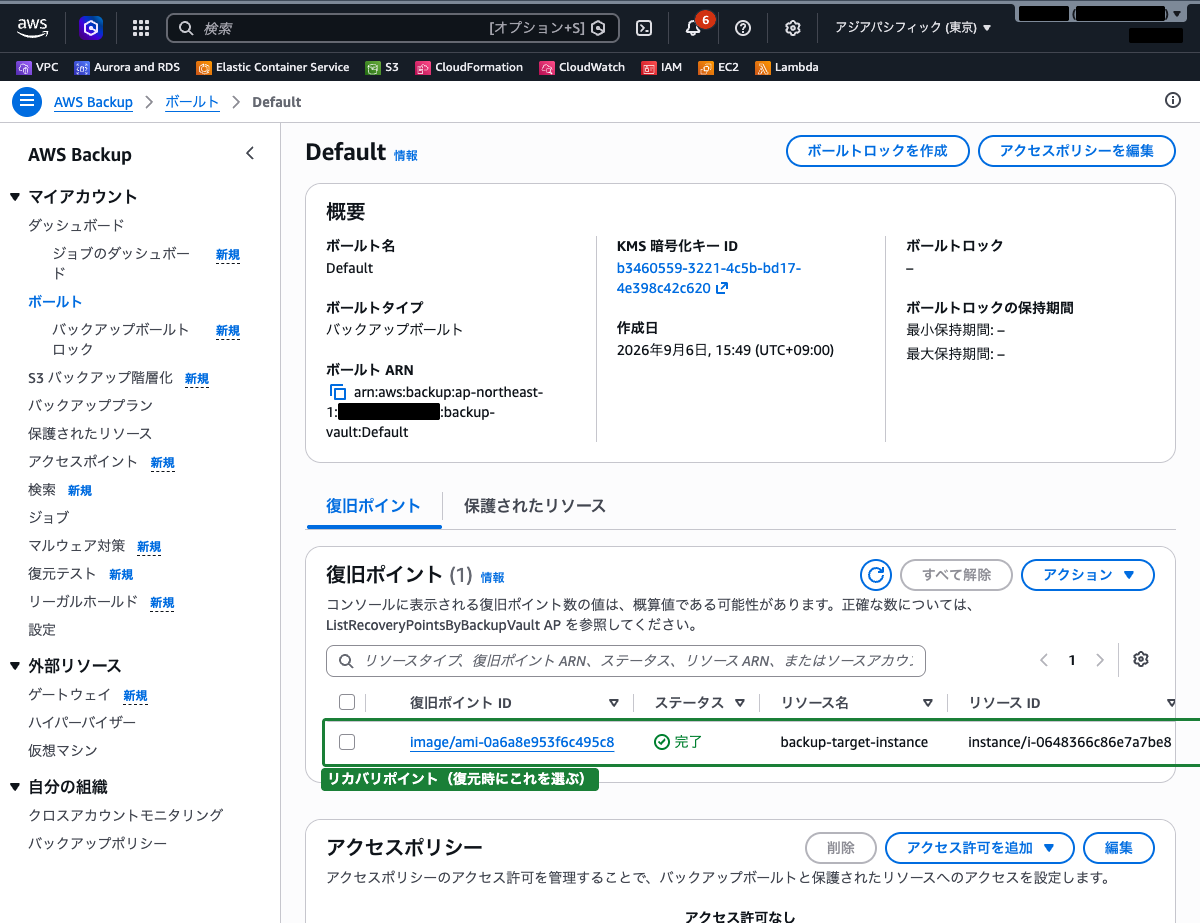Open VPC bookmark shortcut
This screenshot has width=1200, height=923.
point(38,67)
